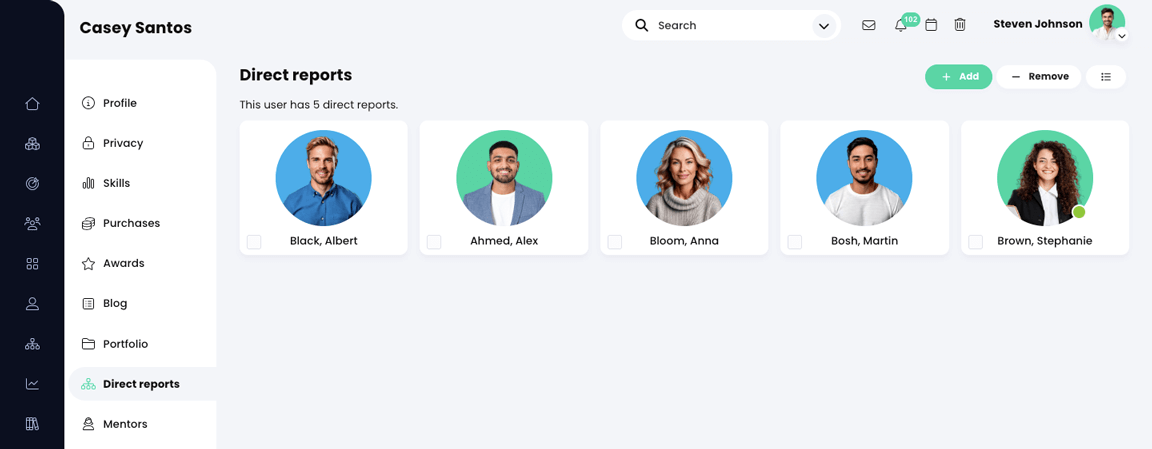
Task: Click the trash bin icon in header
Action: click(x=960, y=25)
